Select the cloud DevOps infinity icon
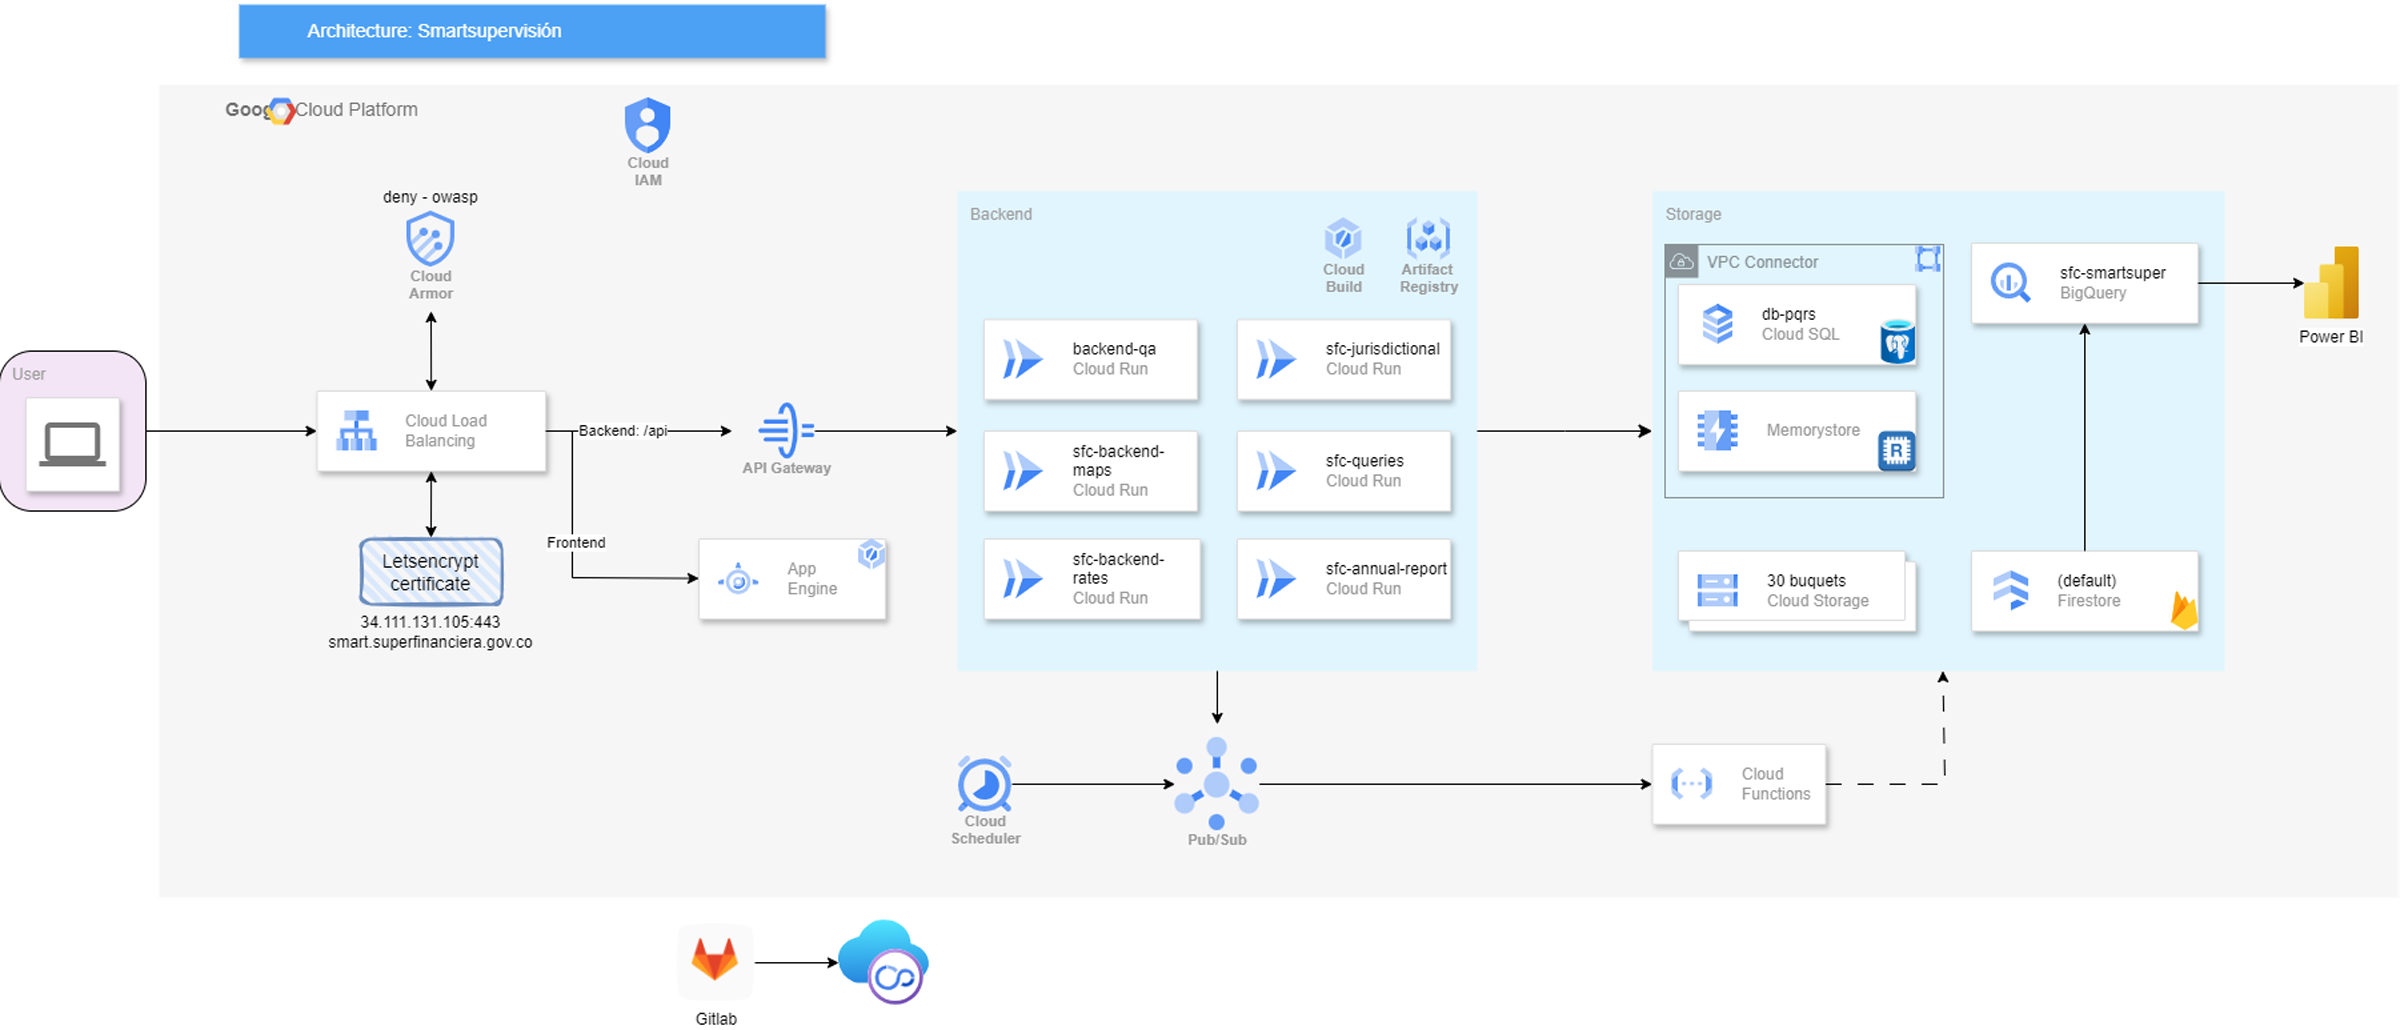Viewport: 2400px width, 1030px height. click(884, 962)
